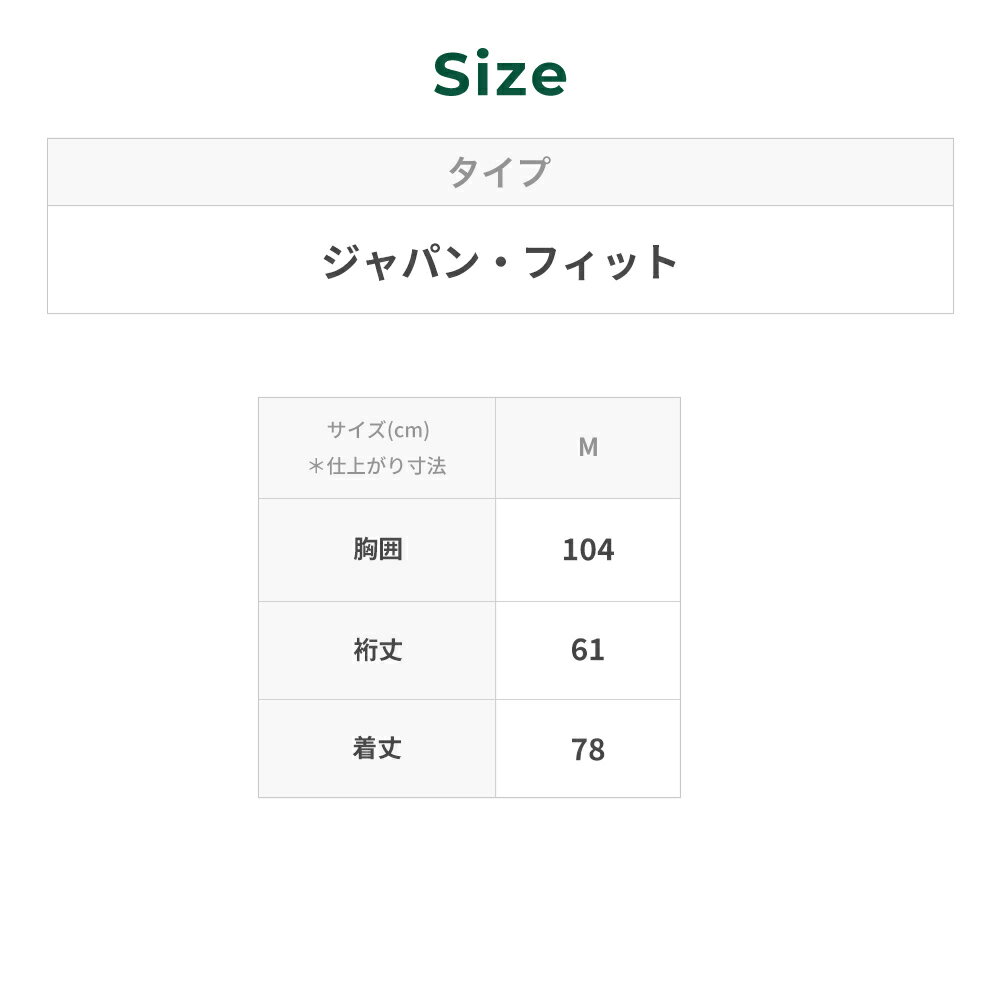Click the asterisk before 仕上がり寸法
Viewport: 1000px width, 1000px height.
click(x=316, y=466)
